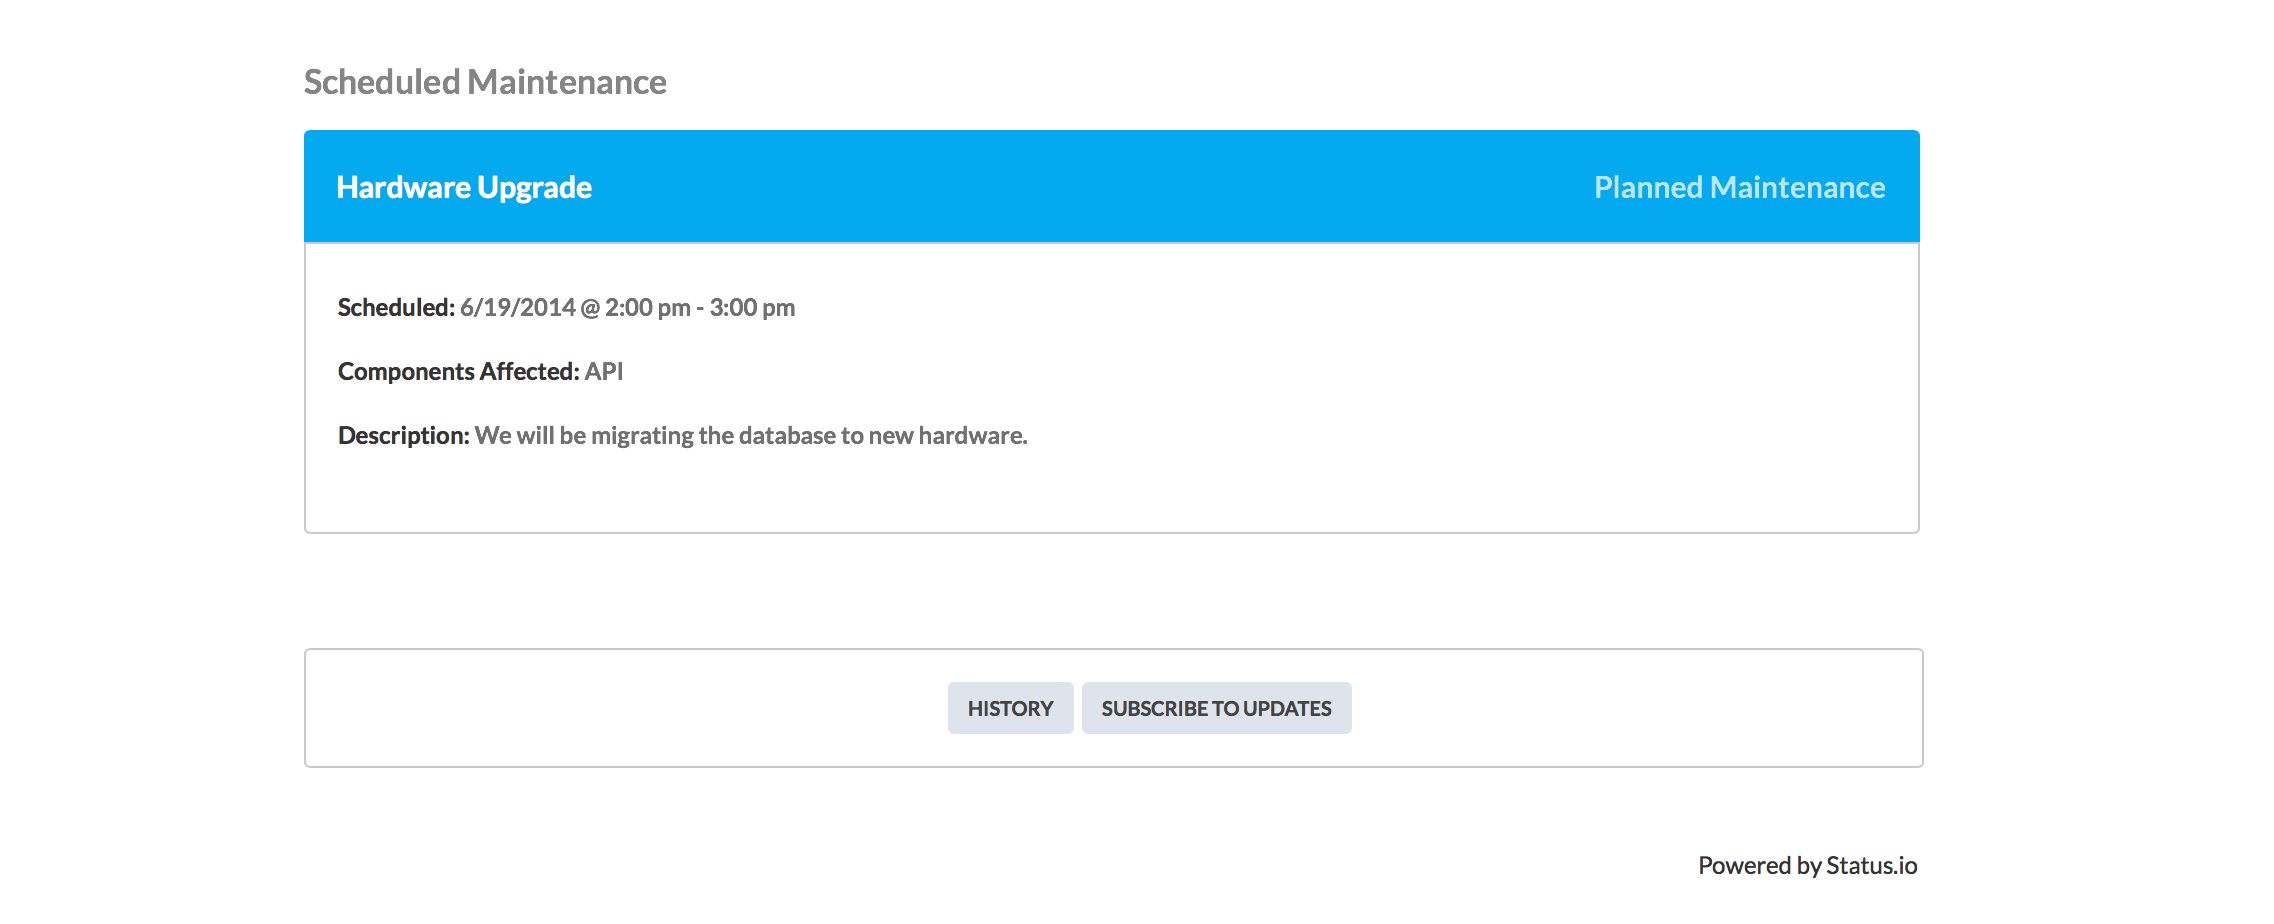Click the Planned Maintenance status label
The image size is (2274, 924).
tap(1739, 187)
